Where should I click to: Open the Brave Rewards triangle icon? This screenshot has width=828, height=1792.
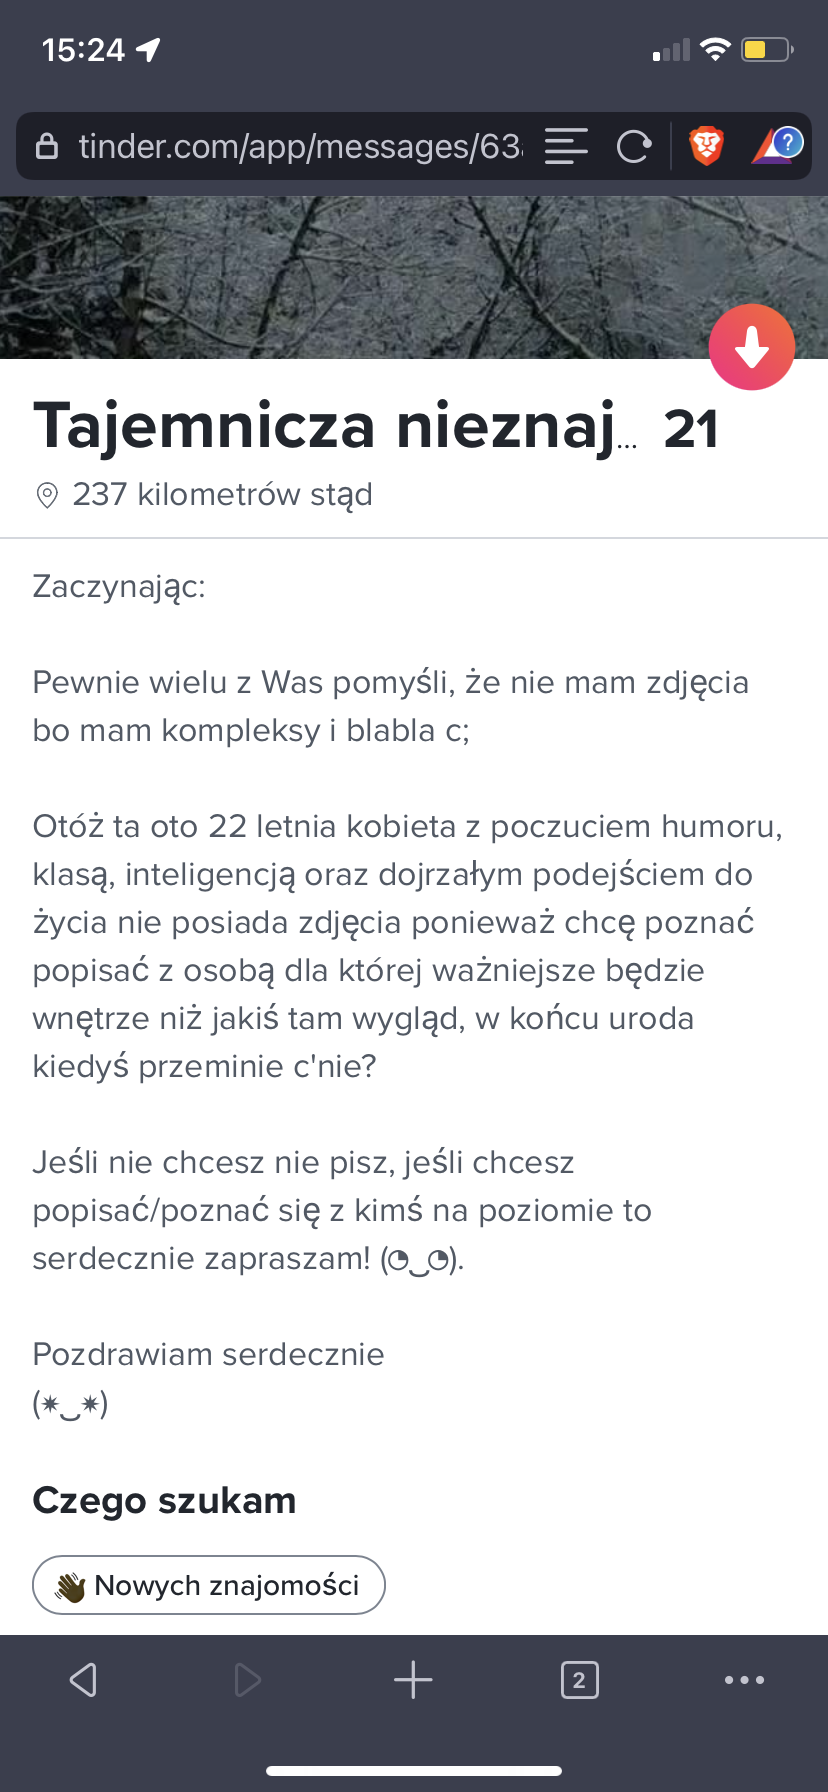coord(776,146)
